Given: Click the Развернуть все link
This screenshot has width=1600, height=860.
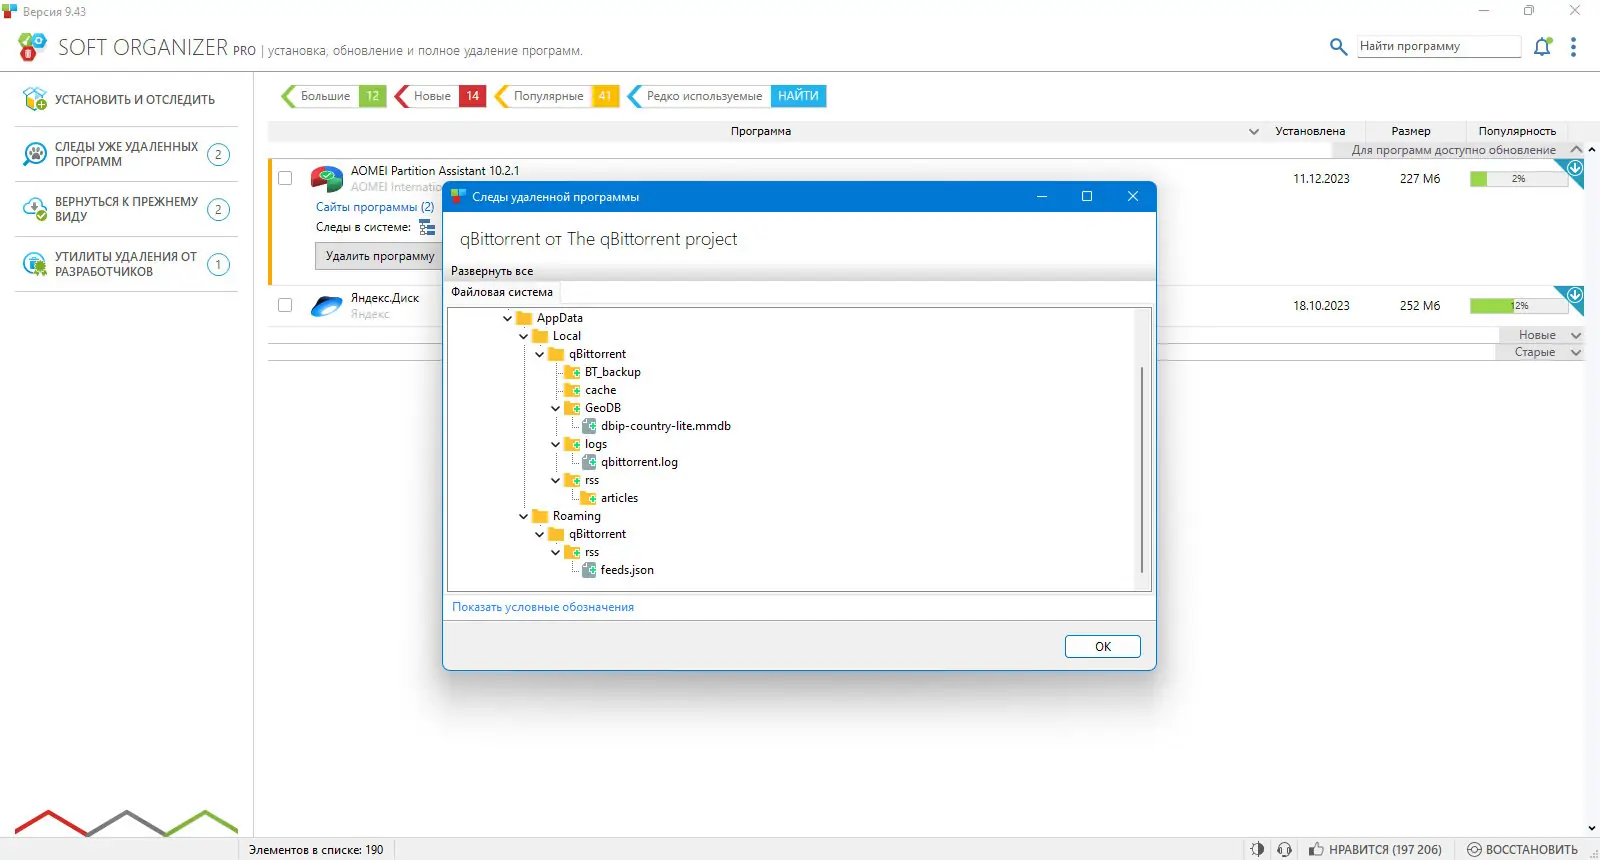Looking at the screenshot, I should point(492,271).
